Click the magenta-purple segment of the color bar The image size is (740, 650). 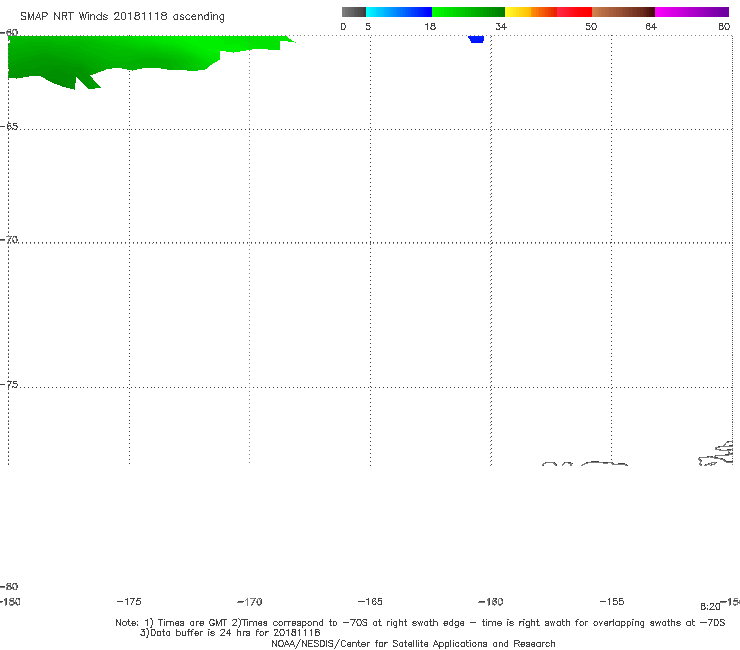point(692,12)
